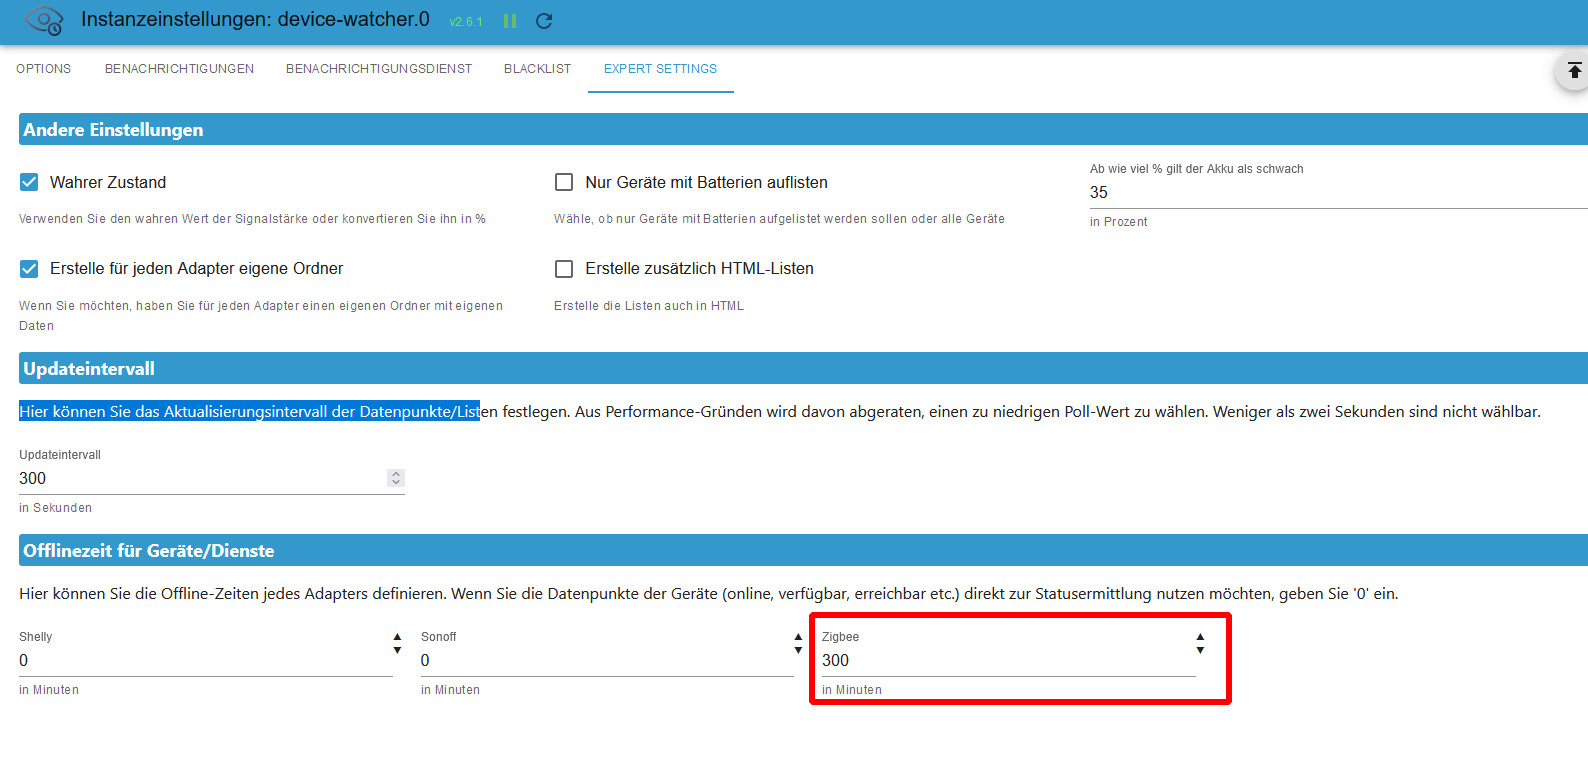Click the version label v2.6.1
Screen dimensions: 1588x759
click(x=466, y=22)
